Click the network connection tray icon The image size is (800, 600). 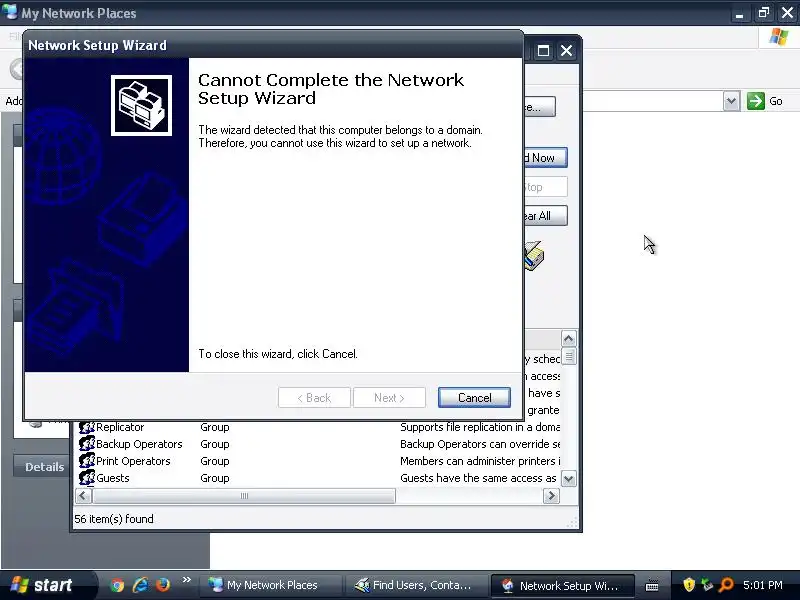(x=707, y=585)
